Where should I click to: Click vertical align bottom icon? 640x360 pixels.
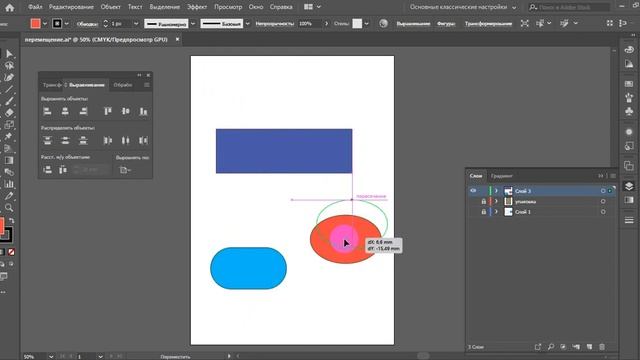[143, 111]
